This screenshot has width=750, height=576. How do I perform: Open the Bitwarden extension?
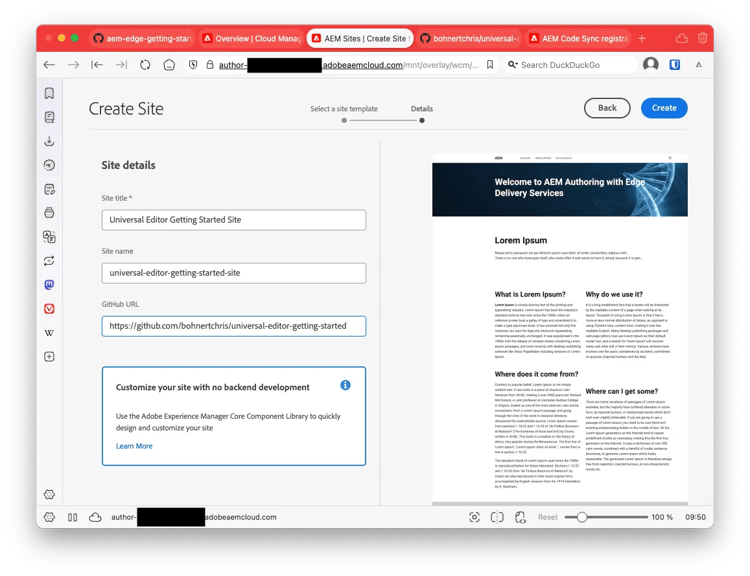tap(674, 64)
